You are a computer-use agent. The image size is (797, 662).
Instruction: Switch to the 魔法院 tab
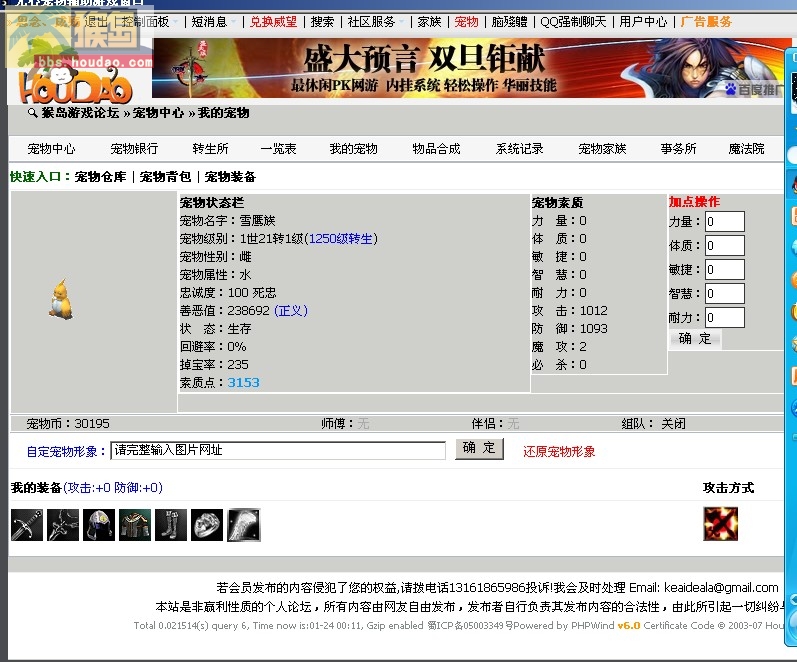click(746, 149)
